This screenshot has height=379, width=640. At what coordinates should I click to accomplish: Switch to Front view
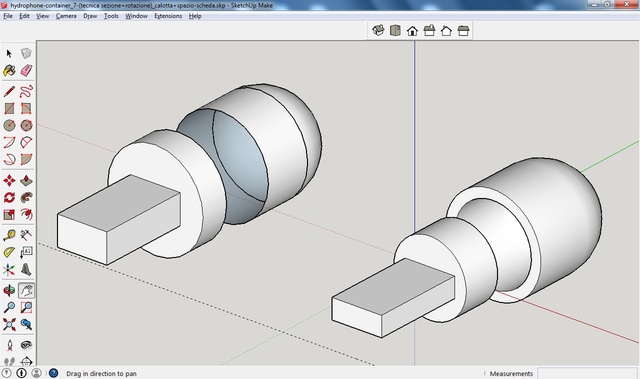(412, 31)
